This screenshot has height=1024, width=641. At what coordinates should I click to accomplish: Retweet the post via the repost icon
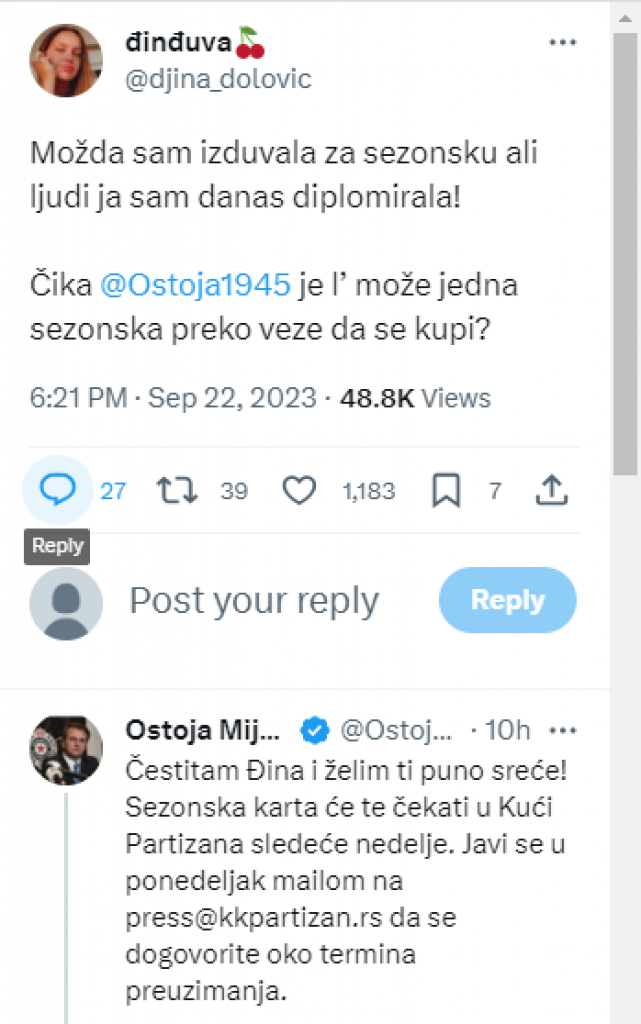(x=178, y=490)
